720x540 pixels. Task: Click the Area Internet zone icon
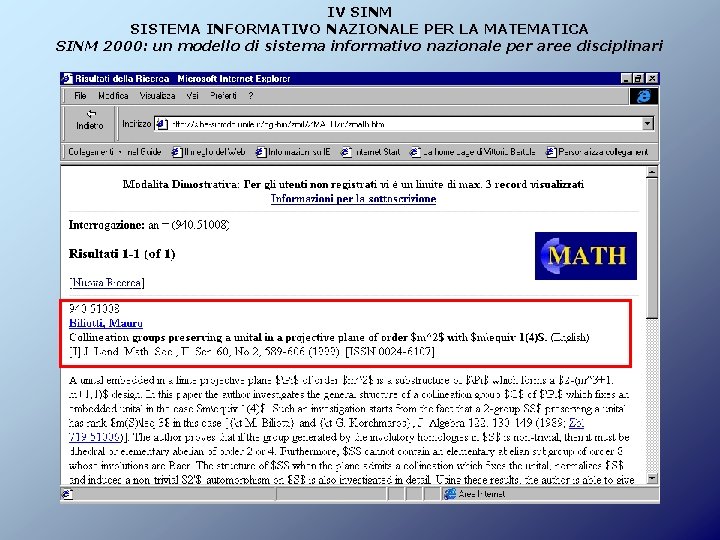pos(450,494)
